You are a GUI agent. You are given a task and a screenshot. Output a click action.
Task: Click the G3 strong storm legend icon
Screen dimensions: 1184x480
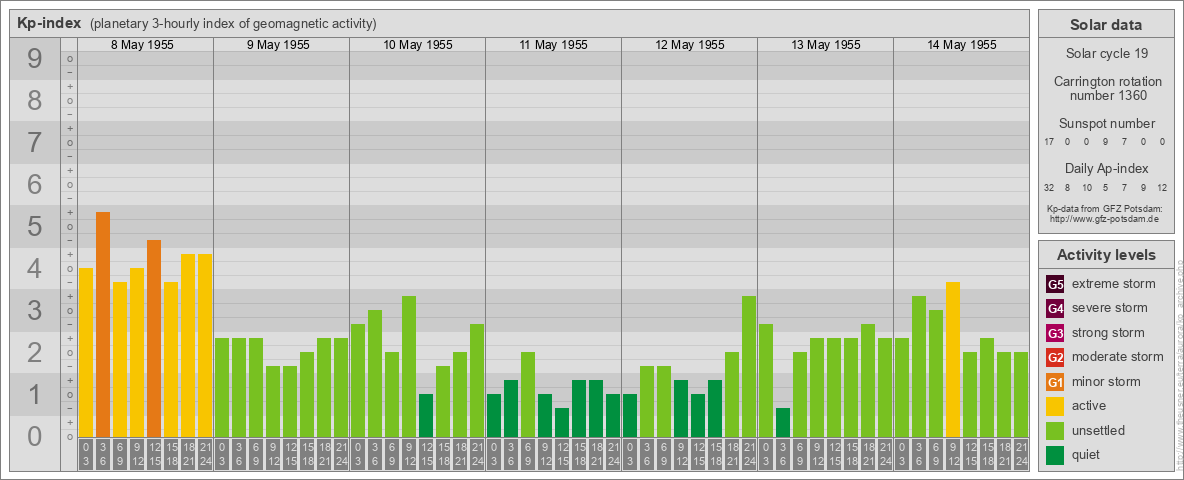tap(1055, 333)
